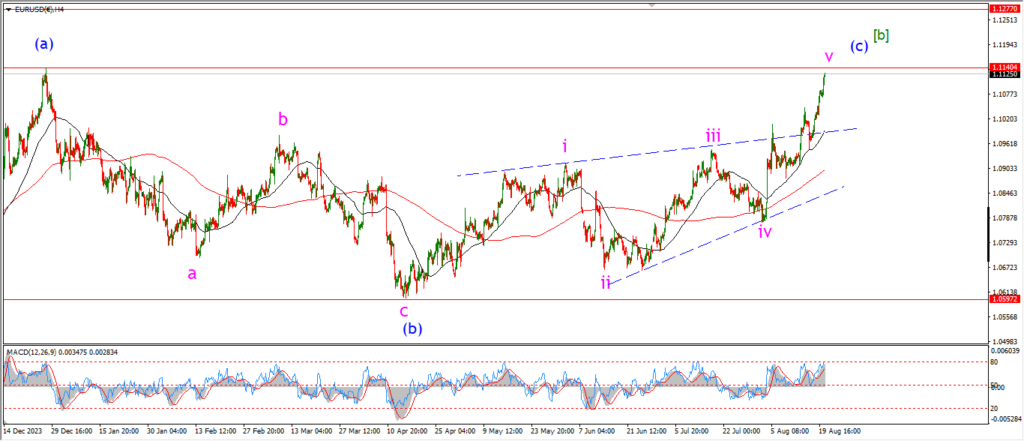Click the magenta iii wave label

(712, 135)
